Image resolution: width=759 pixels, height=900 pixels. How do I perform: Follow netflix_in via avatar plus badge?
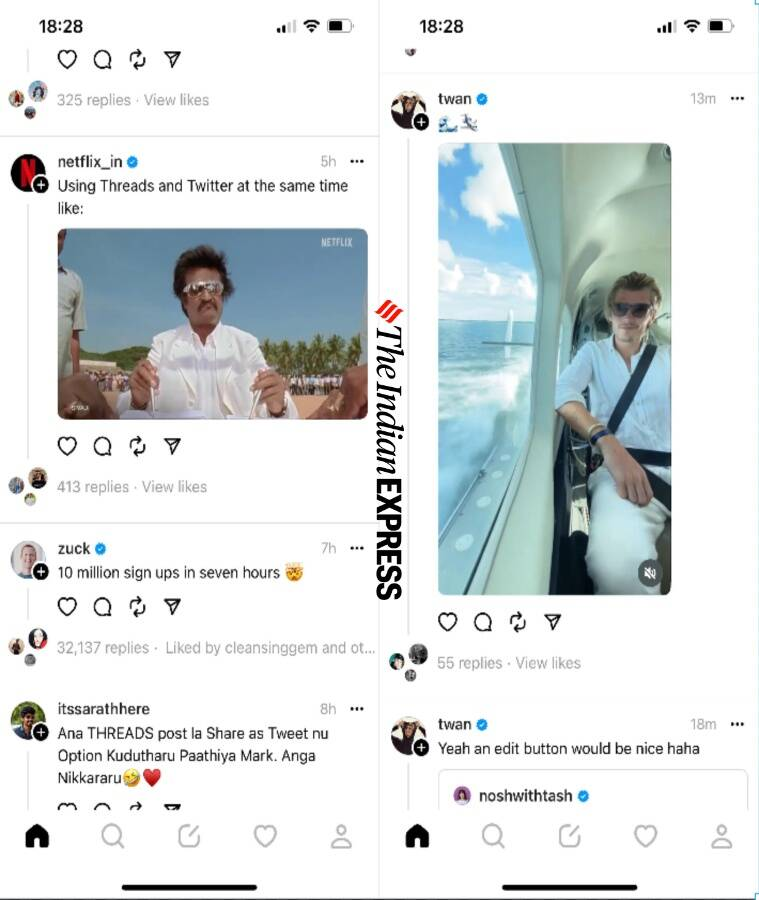[41, 185]
